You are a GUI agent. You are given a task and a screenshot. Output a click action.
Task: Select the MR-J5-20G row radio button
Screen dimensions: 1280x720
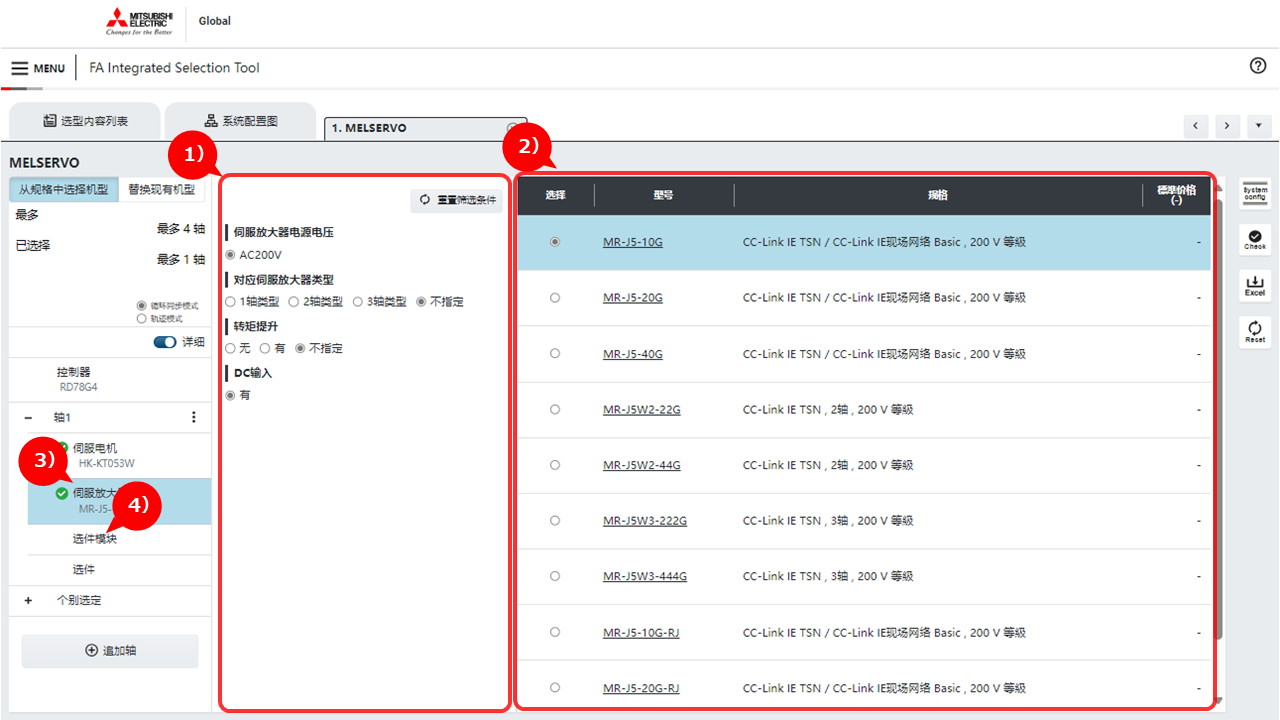pos(555,298)
